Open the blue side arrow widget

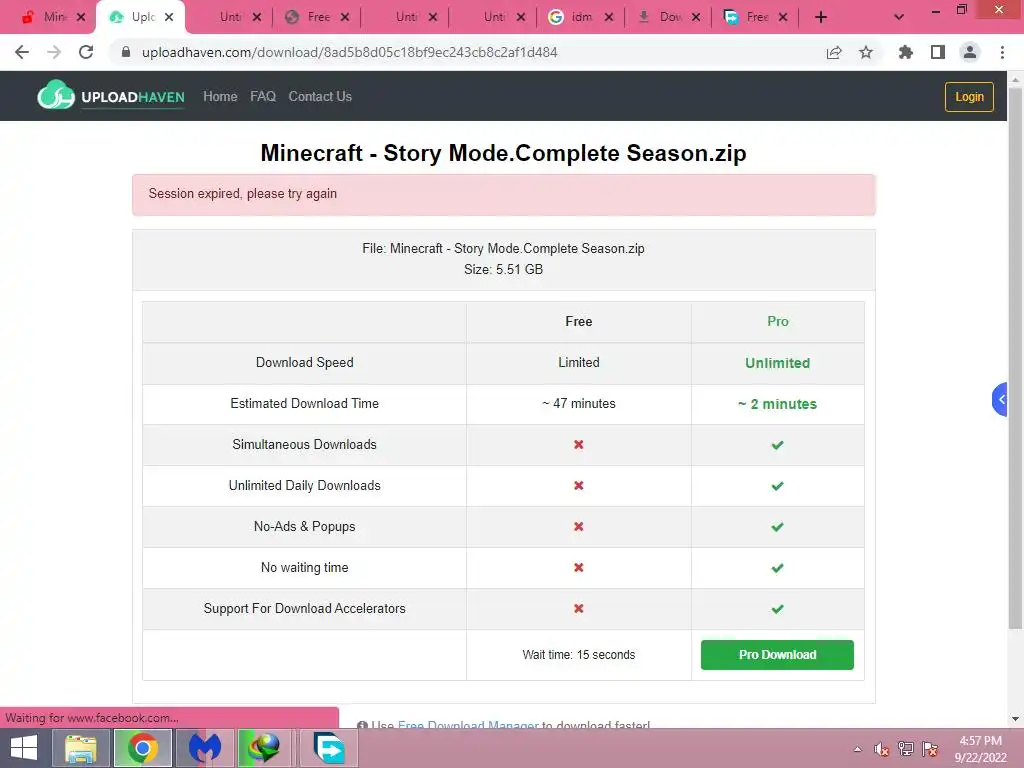[x=1000, y=400]
